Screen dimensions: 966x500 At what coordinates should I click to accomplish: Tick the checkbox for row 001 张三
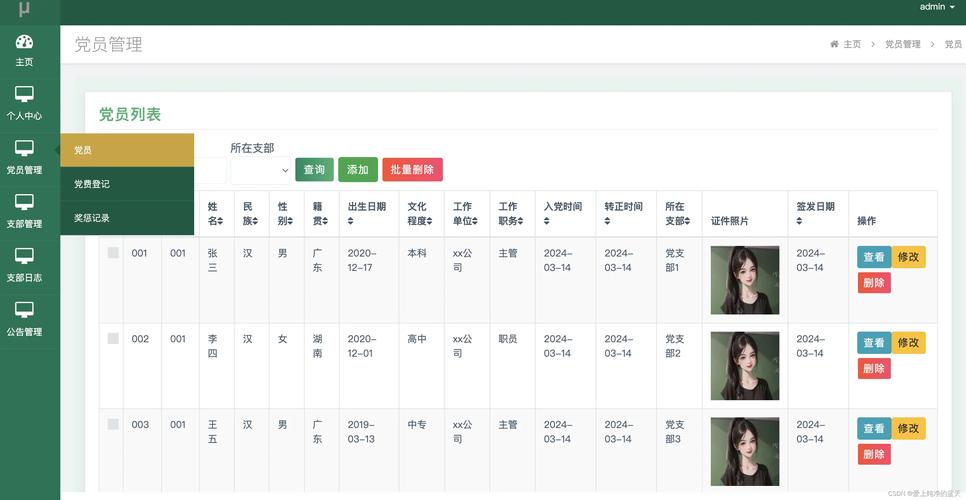pos(113,252)
